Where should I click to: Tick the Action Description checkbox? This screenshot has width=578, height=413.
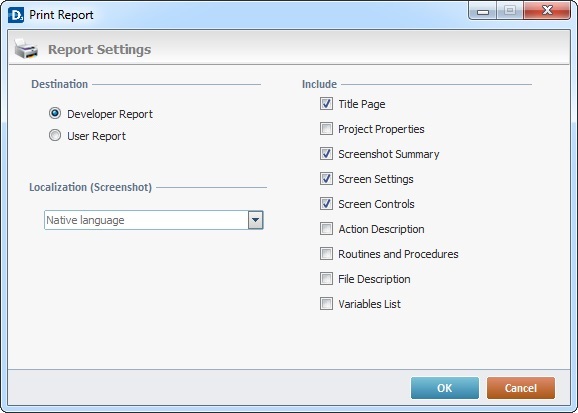pos(326,229)
